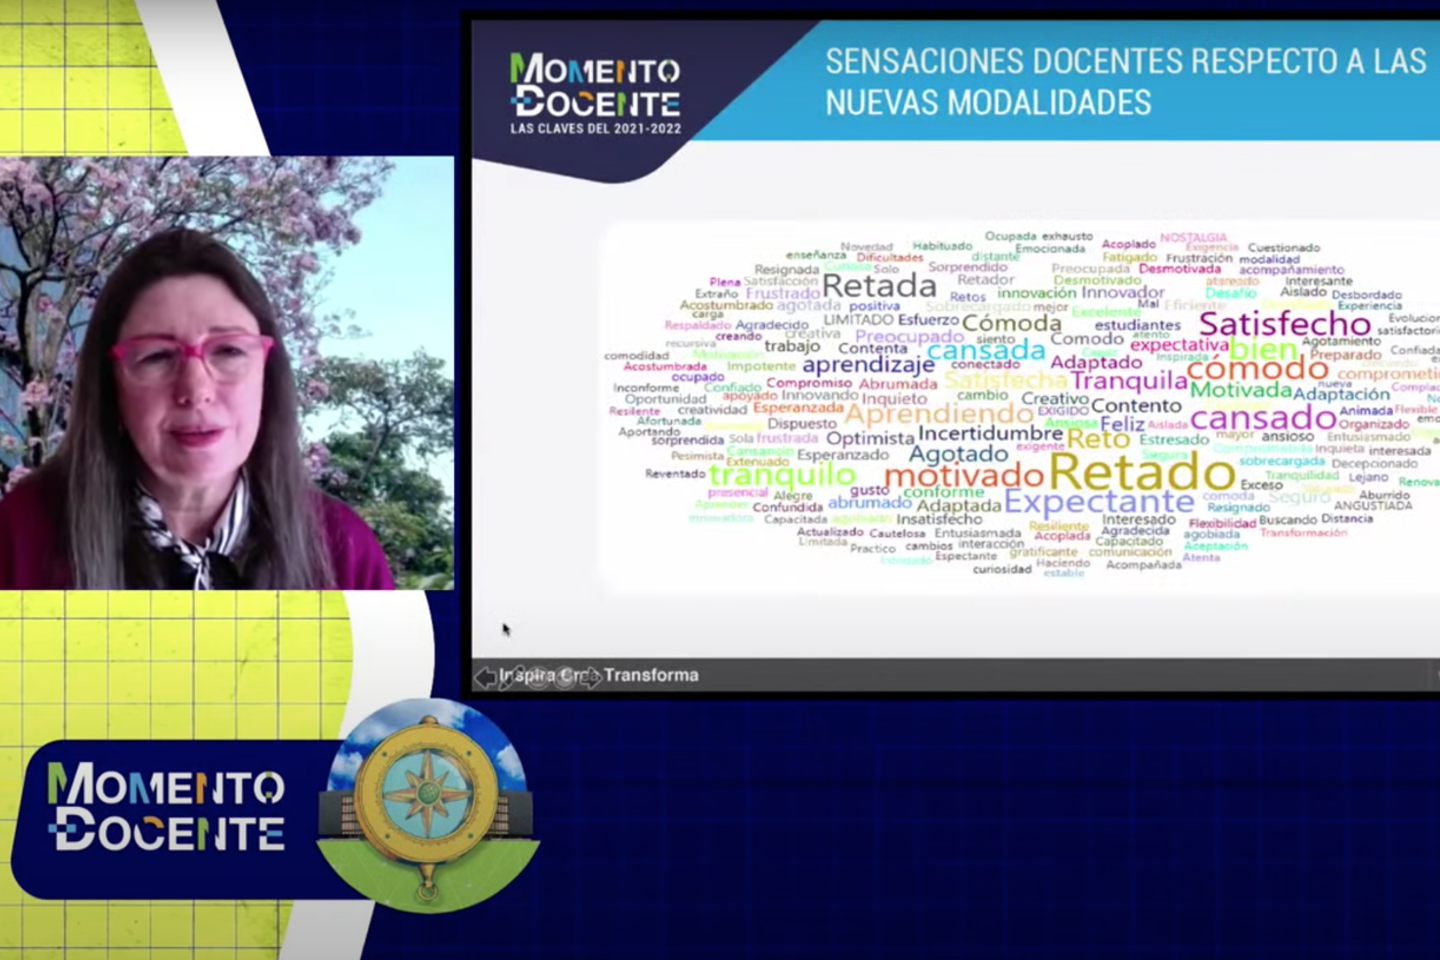Click the word 'Cómoda'
This screenshot has height=960, width=1440.
point(1012,323)
